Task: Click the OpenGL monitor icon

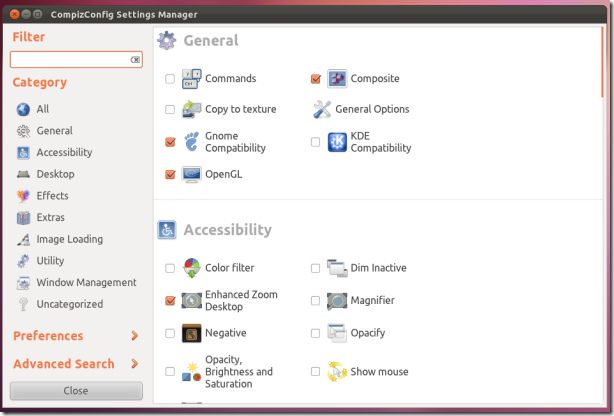Action: coord(191,174)
